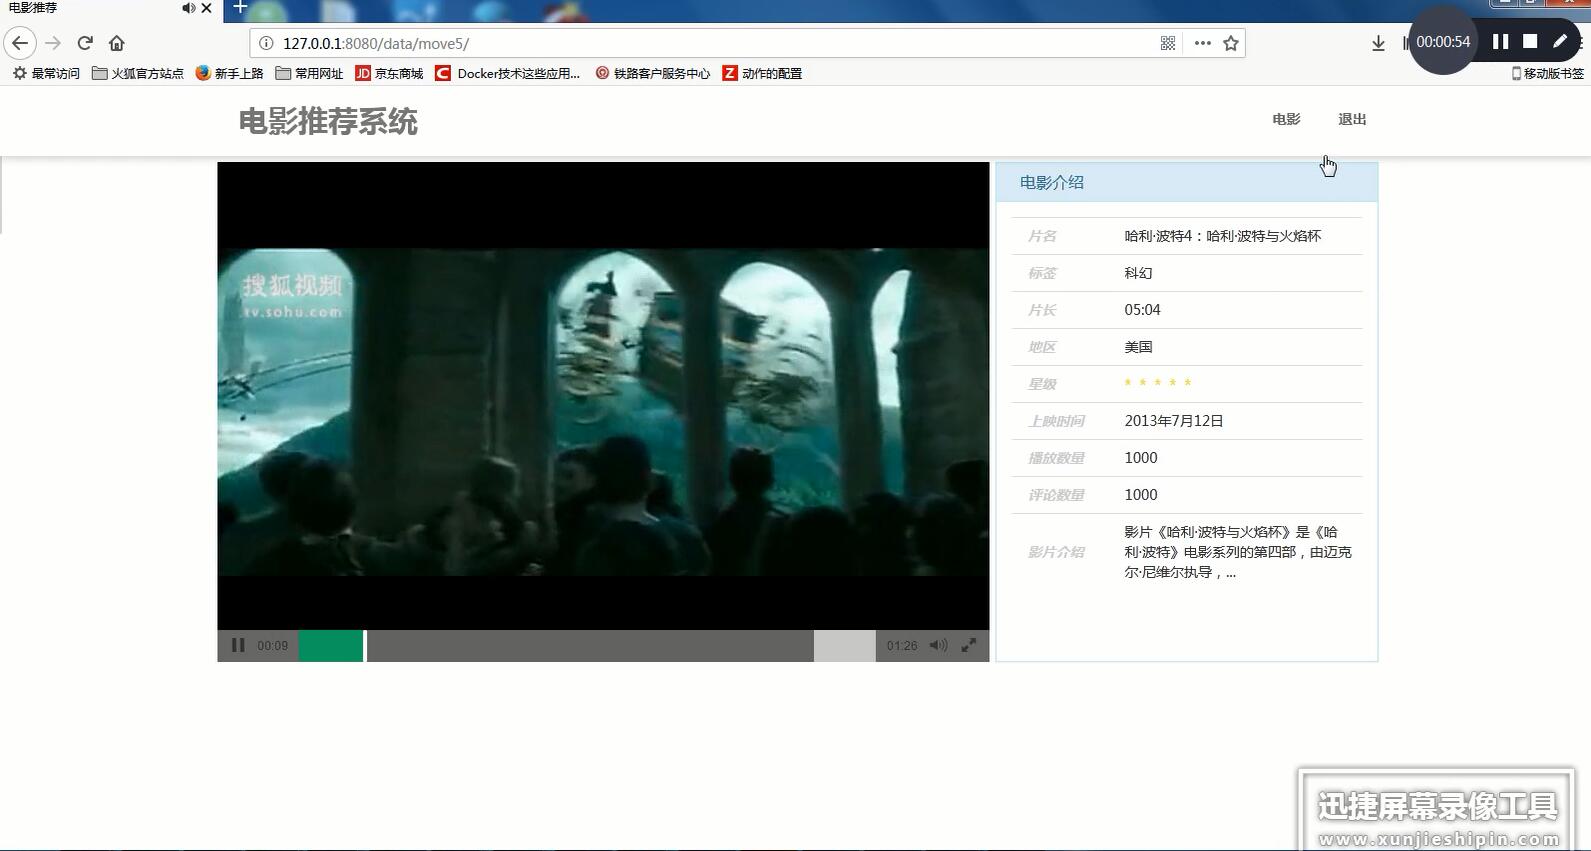Click the site info icon in address bar
The height and width of the screenshot is (851, 1591).
coord(266,43)
